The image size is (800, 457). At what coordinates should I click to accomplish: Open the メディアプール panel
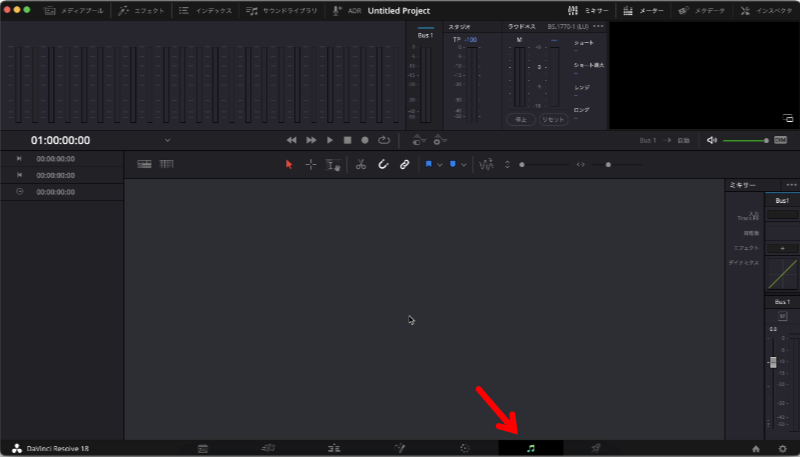click(73, 11)
